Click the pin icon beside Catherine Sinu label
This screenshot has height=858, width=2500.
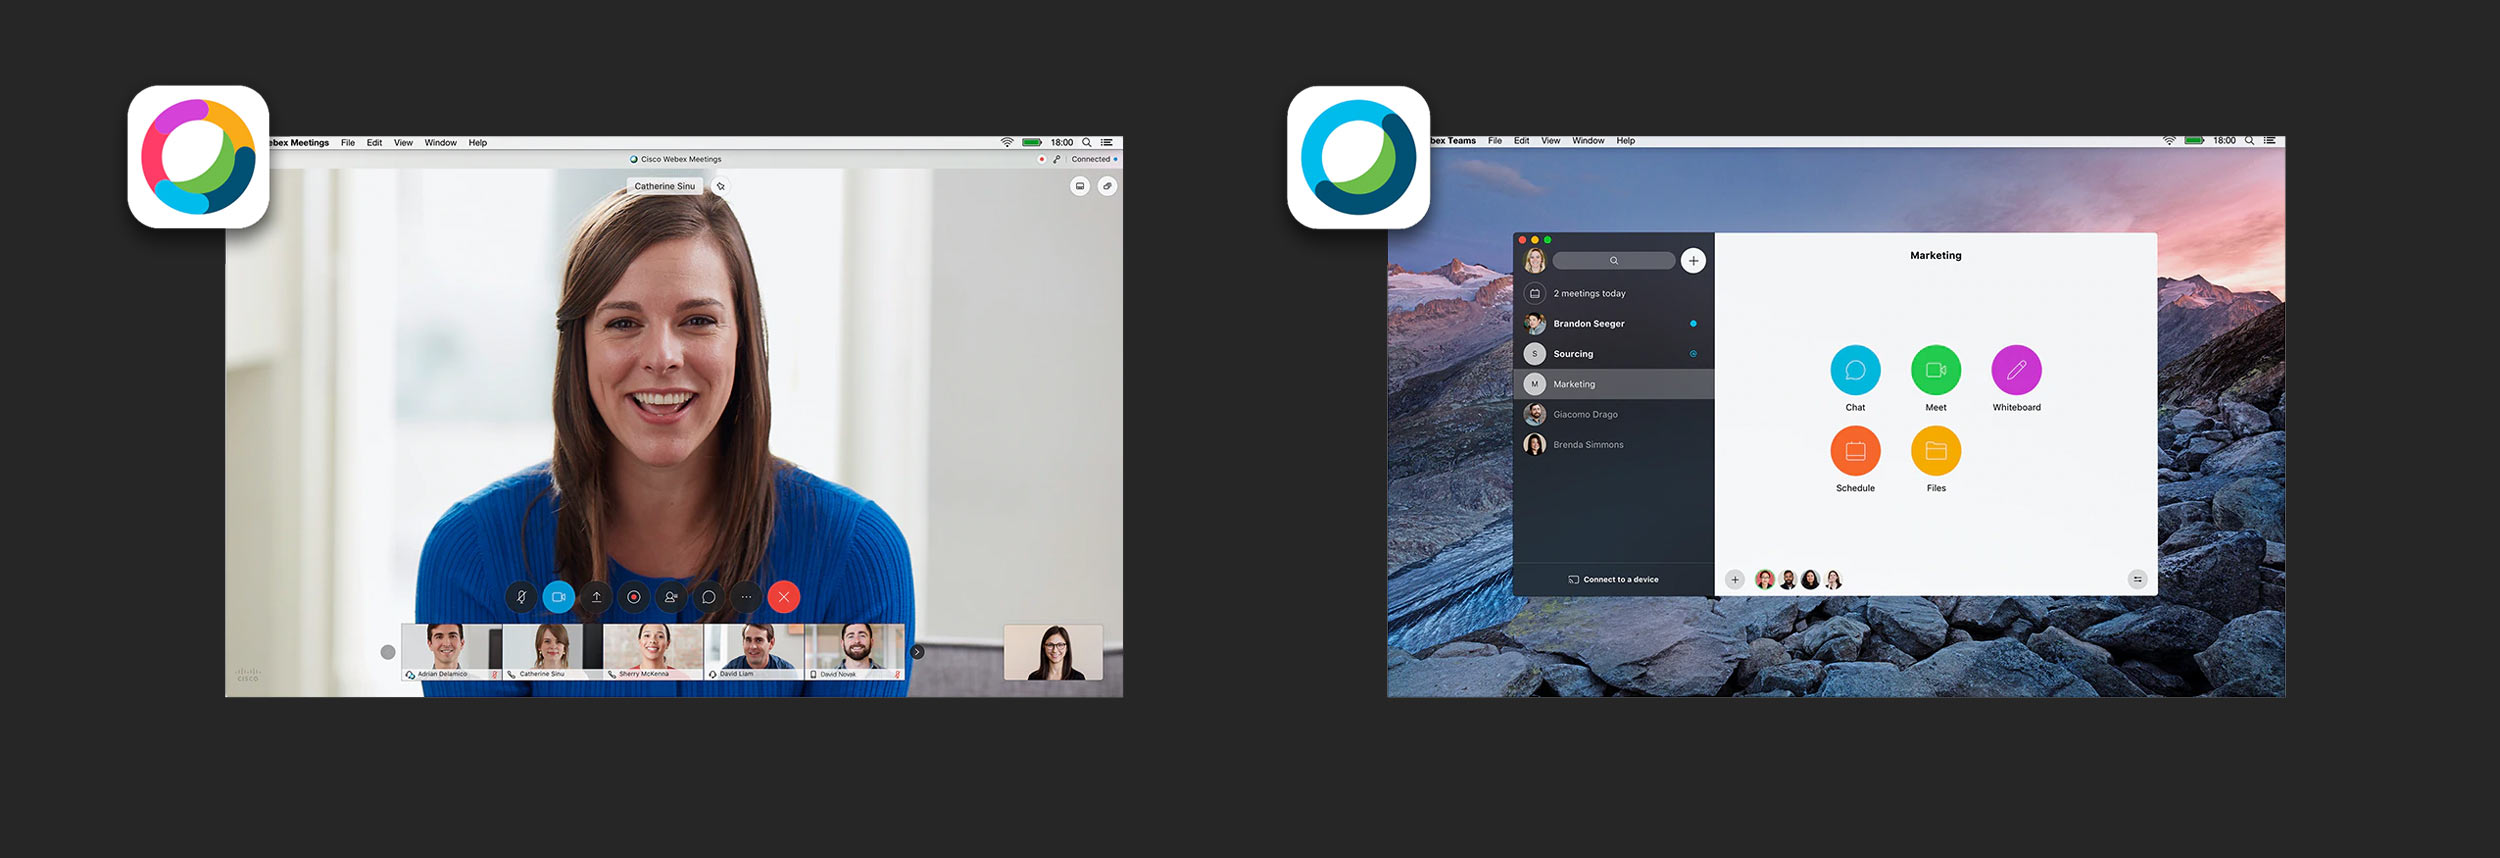[721, 186]
